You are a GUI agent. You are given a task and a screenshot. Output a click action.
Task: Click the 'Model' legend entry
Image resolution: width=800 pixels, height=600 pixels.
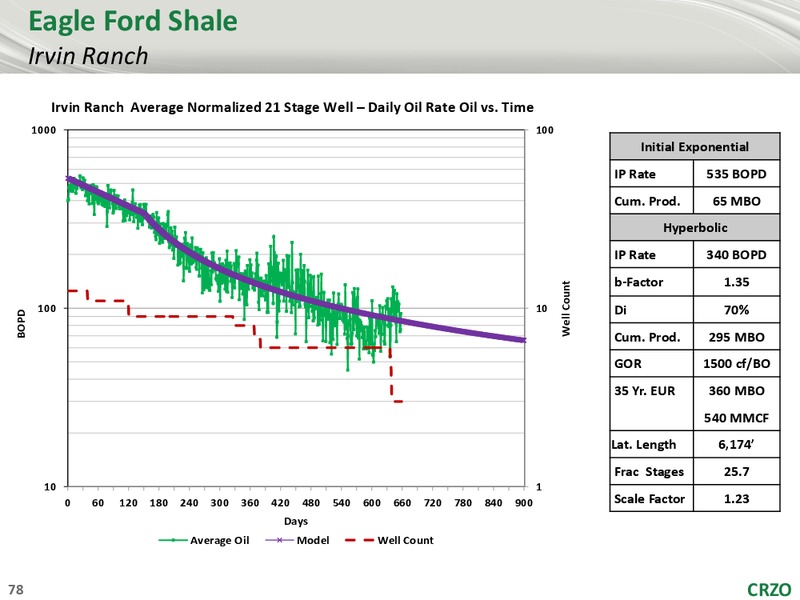click(x=297, y=540)
